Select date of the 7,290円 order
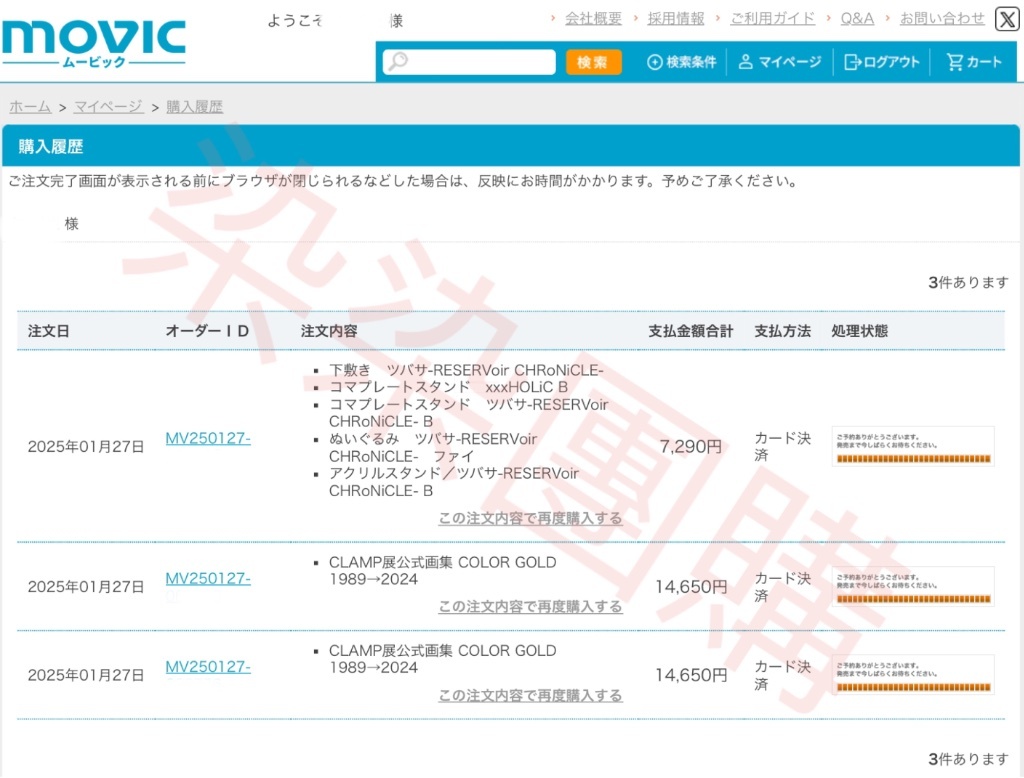Image resolution: width=1024 pixels, height=778 pixels. coord(86,447)
